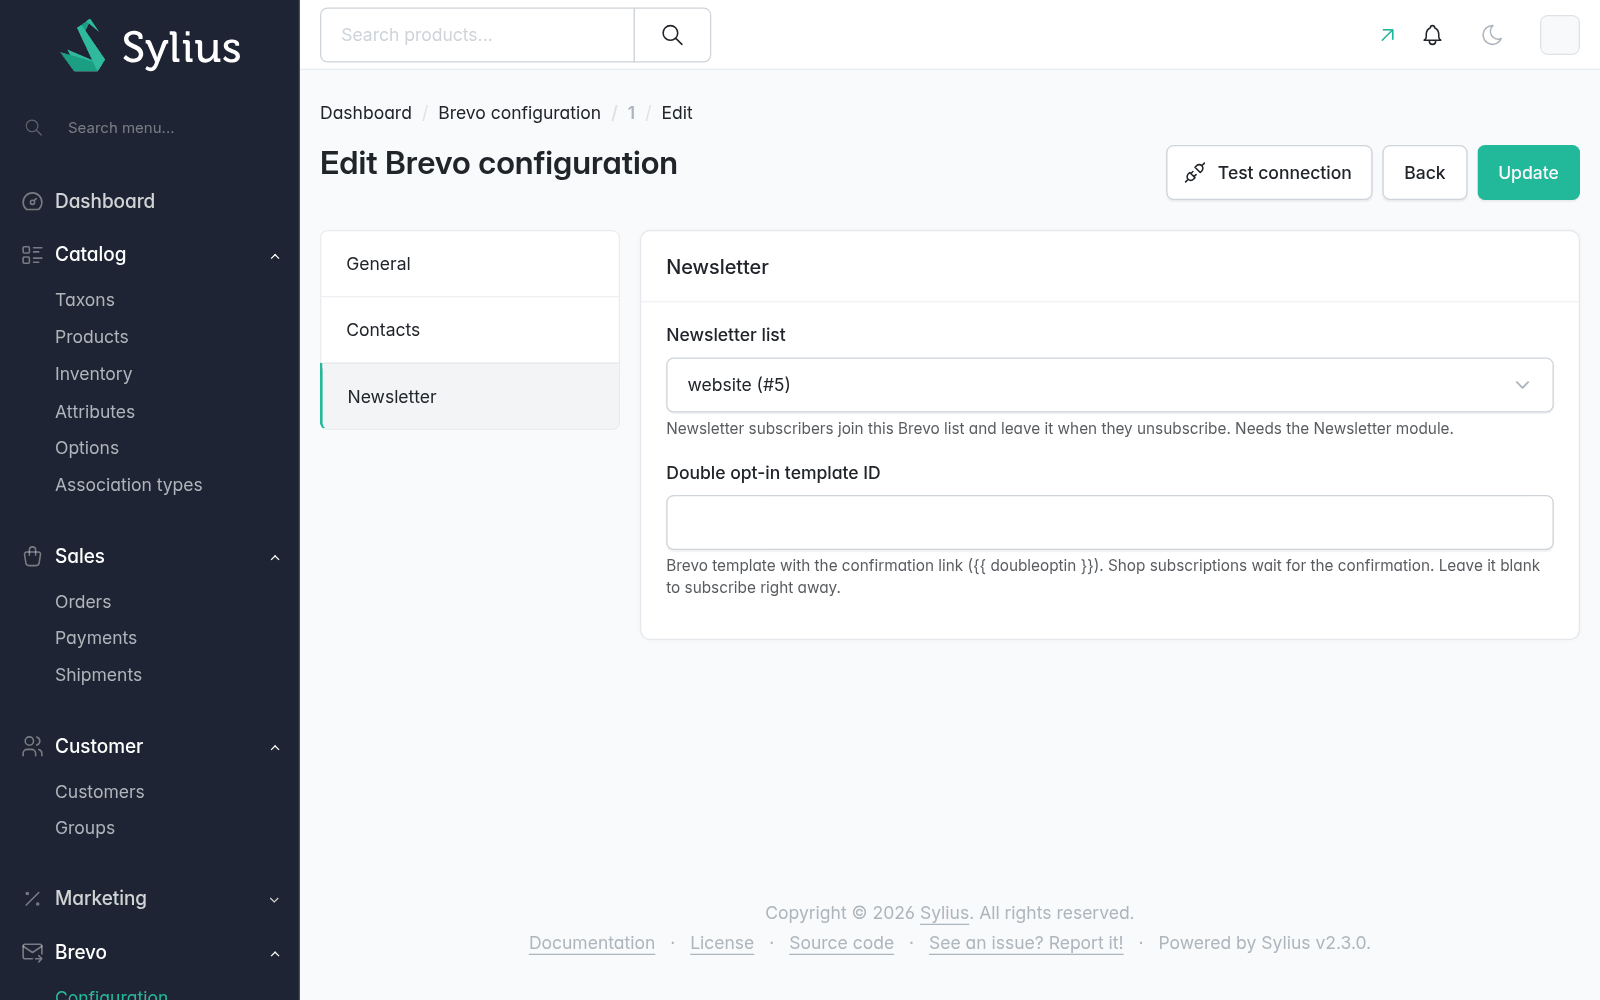Collapse the Brevo section chevron

point(275,954)
